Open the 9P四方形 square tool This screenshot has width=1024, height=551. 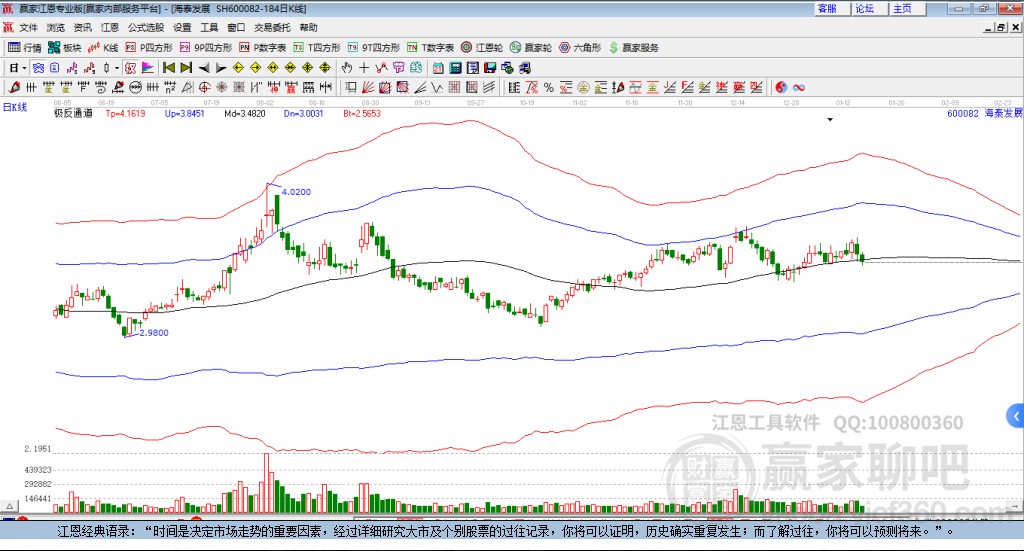tap(206, 48)
